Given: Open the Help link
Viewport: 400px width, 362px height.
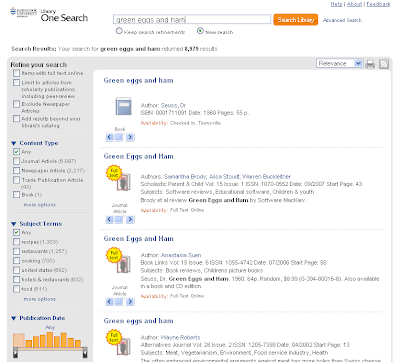Looking at the screenshot, I should [x=336, y=4].
